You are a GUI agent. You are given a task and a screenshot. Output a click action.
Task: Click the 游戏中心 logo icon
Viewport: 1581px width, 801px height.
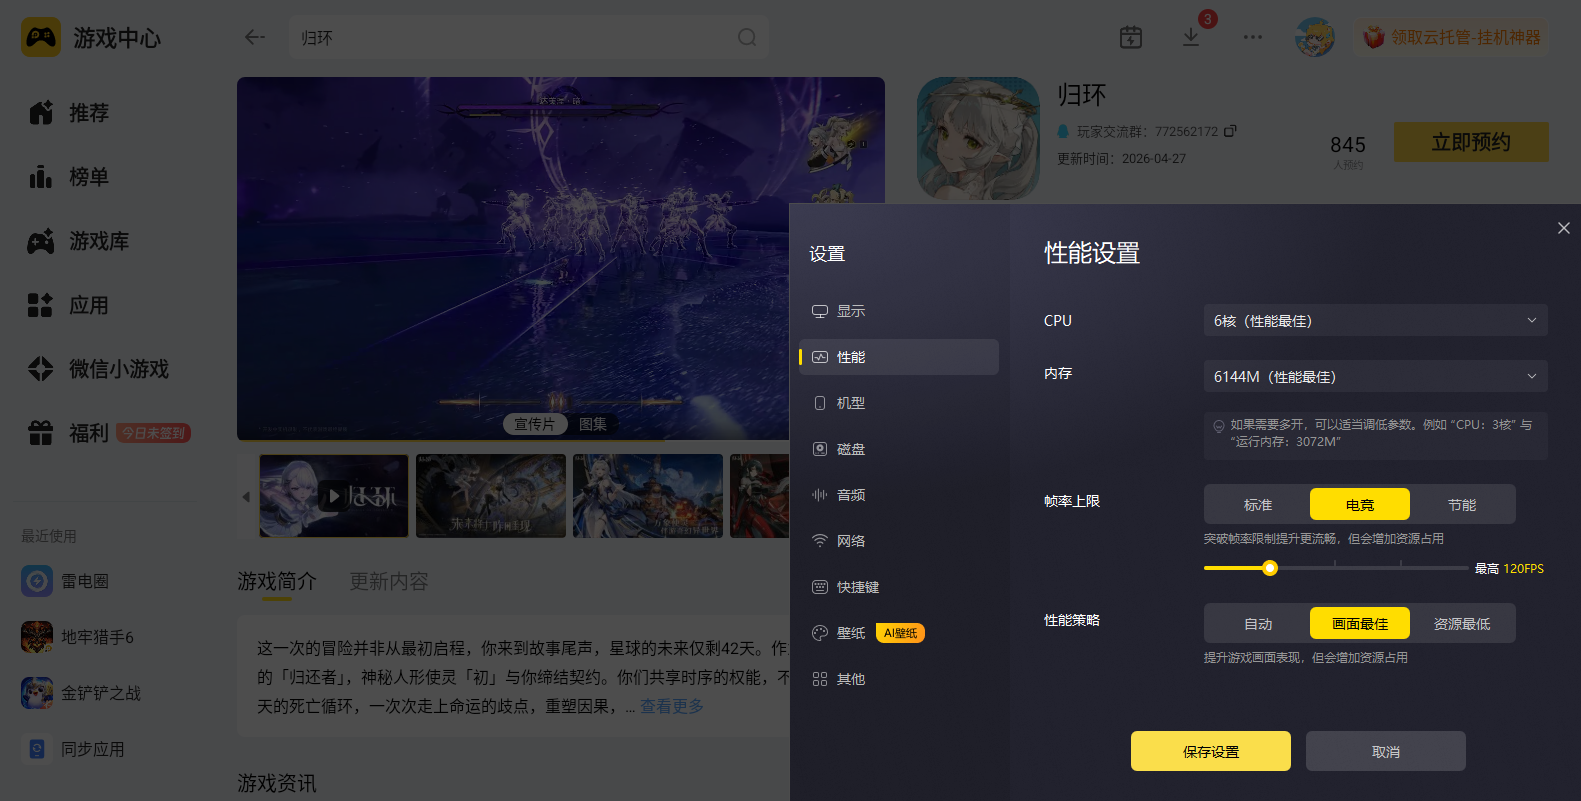click(x=41, y=38)
